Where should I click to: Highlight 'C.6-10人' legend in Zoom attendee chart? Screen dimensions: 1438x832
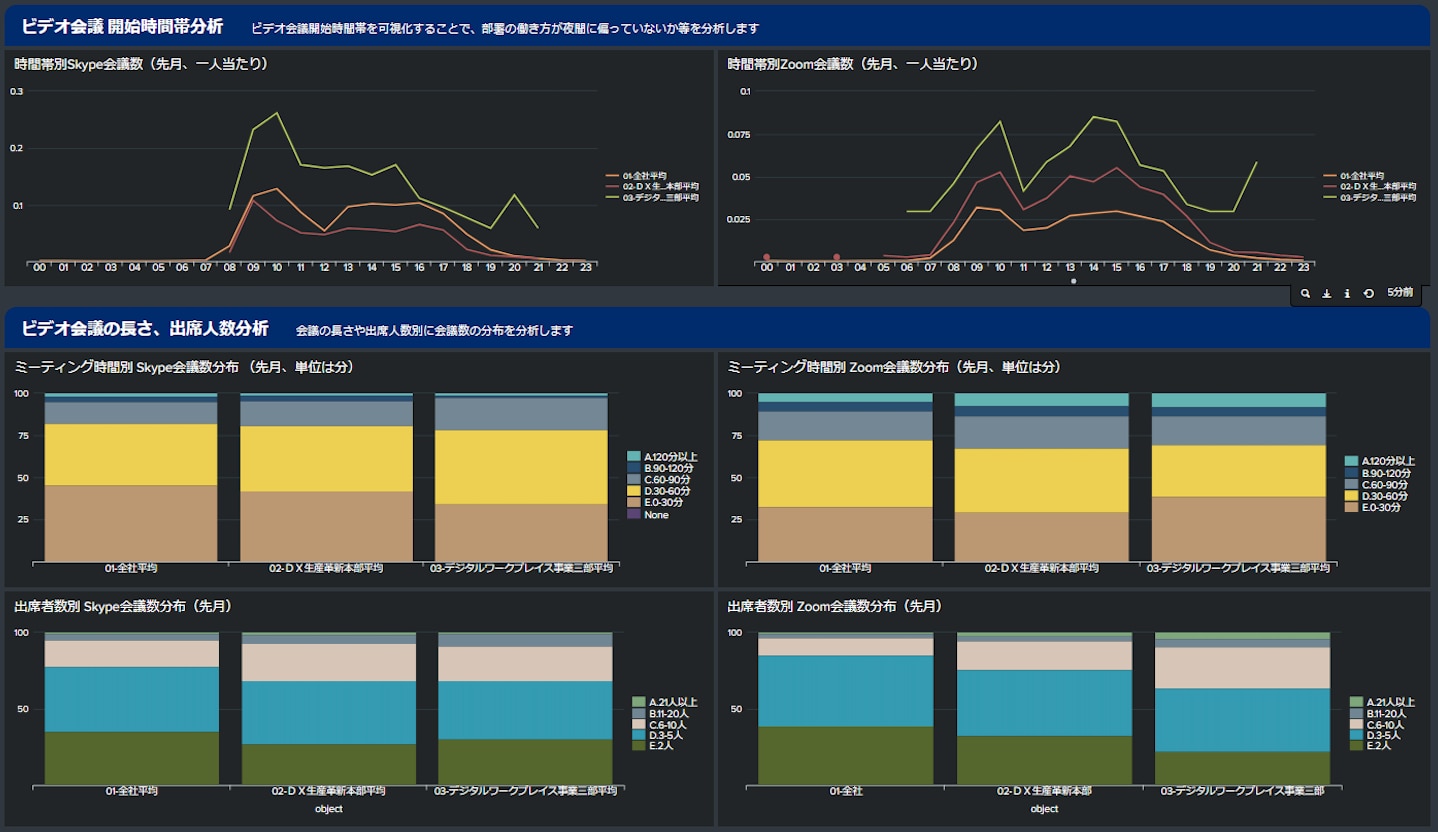[1377, 724]
